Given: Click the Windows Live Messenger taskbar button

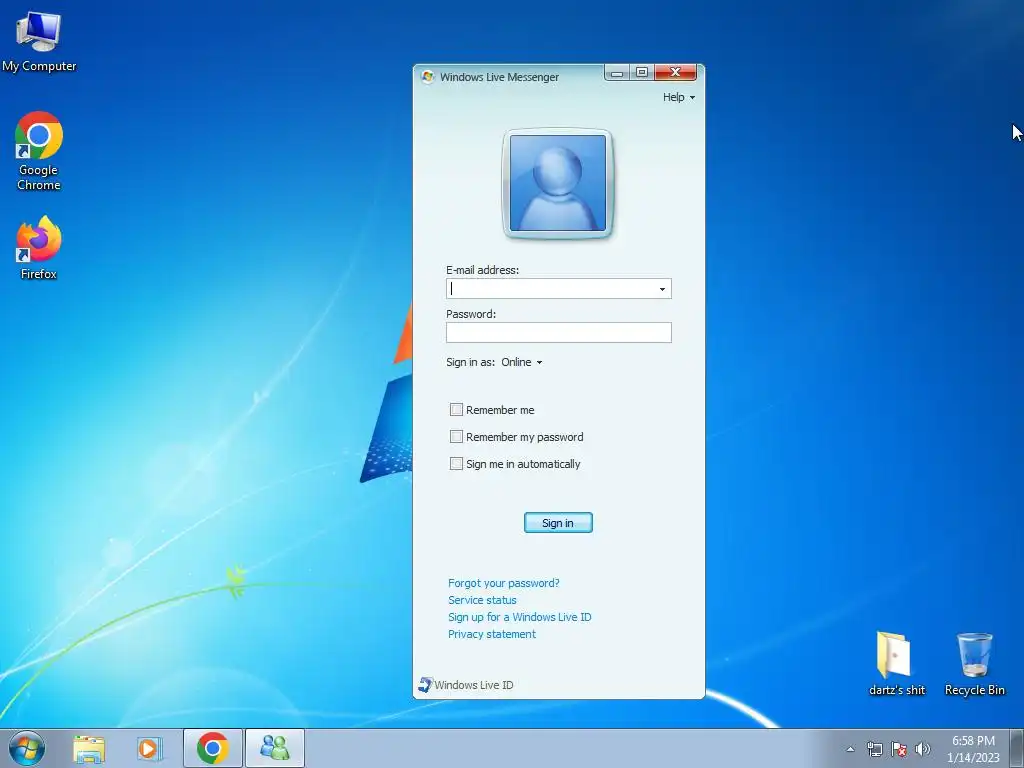Looking at the screenshot, I should point(275,748).
